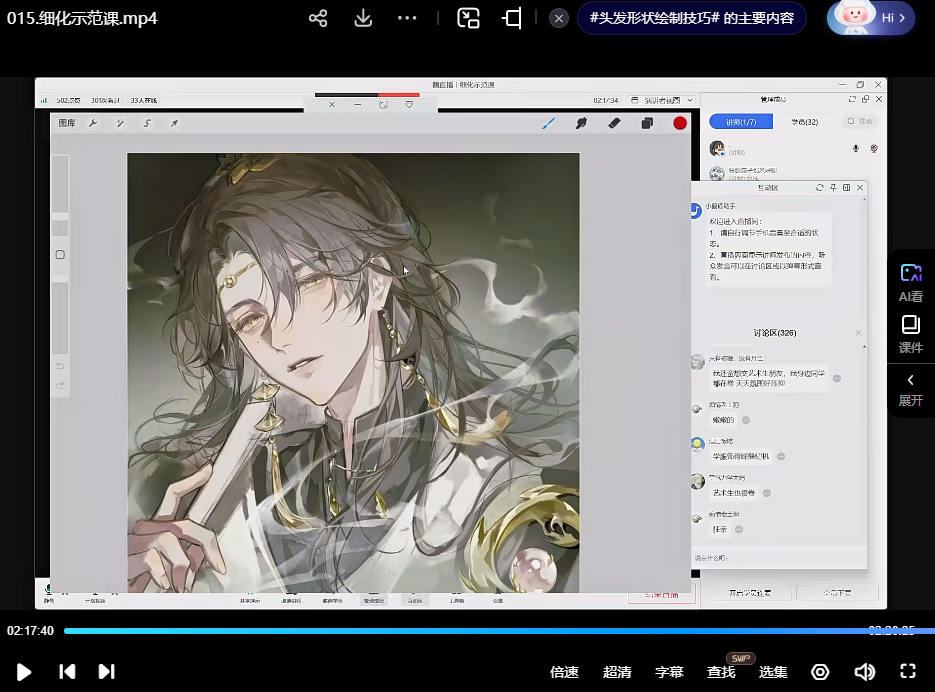Click the crop/screenshot frame icon
The width and height of the screenshot is (935, 692).
[x=512, y=18]
